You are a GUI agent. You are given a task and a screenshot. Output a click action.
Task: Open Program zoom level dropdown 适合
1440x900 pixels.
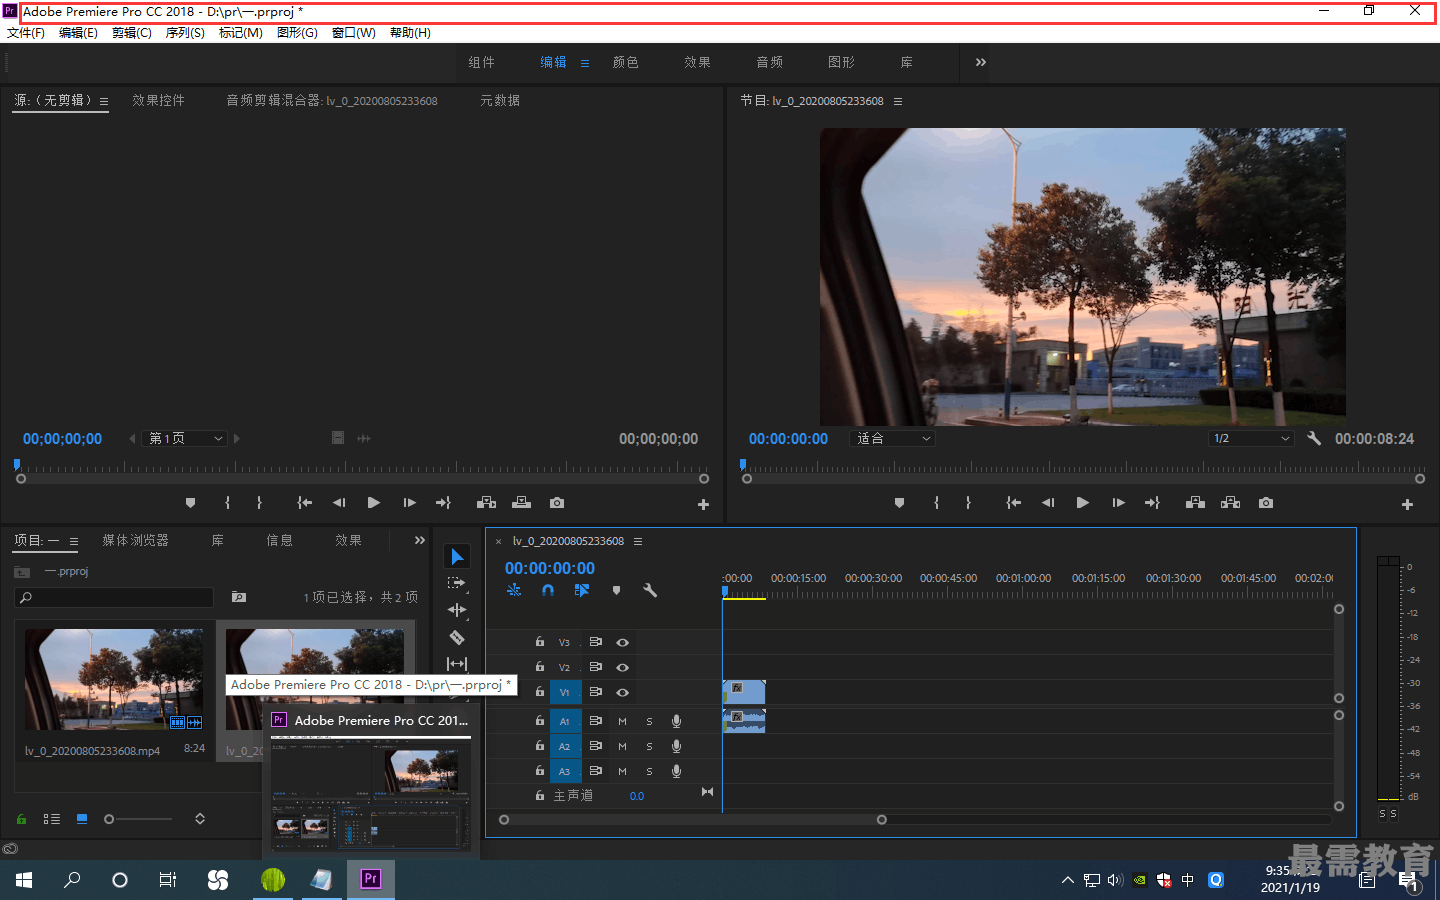point(893,438)
